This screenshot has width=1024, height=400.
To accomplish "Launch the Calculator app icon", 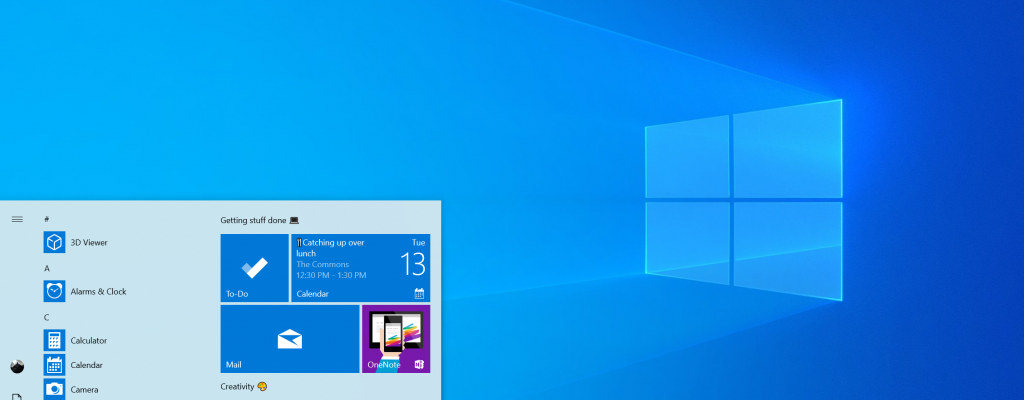I will tap(54, 340).
